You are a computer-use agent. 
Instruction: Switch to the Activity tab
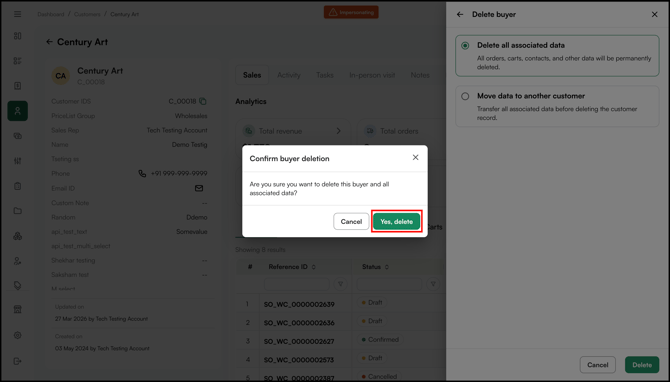click(x=289, y=75)
